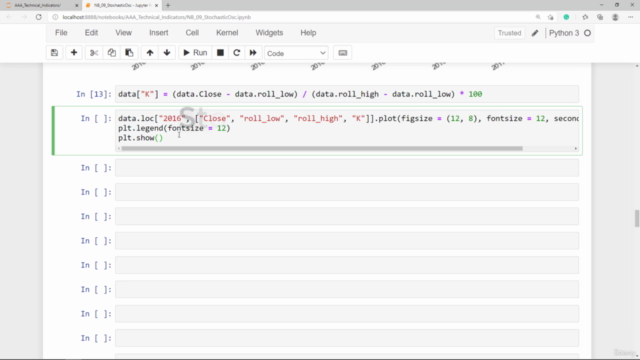Click the vertical page scrollbar thumb
The image size is (640, 360).
[x=637, y=218]
